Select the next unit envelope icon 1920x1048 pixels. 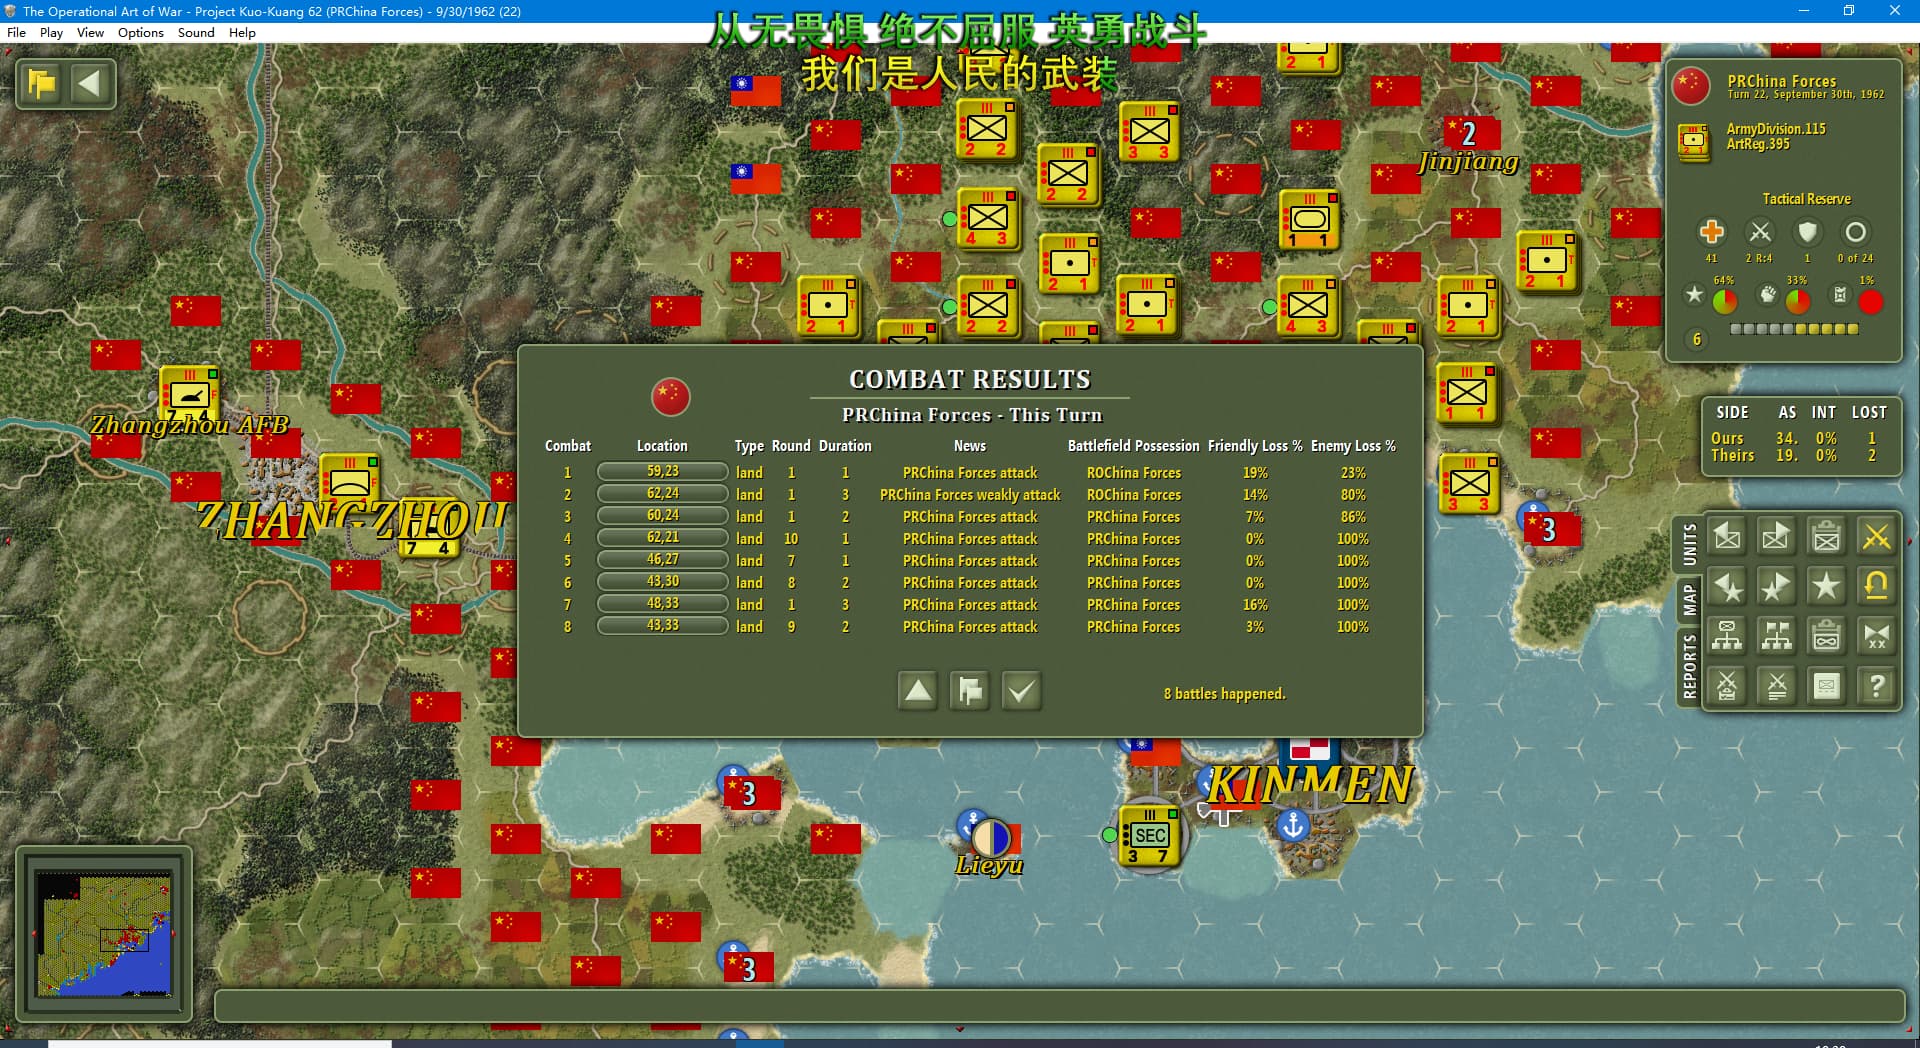pos(1777,537)
